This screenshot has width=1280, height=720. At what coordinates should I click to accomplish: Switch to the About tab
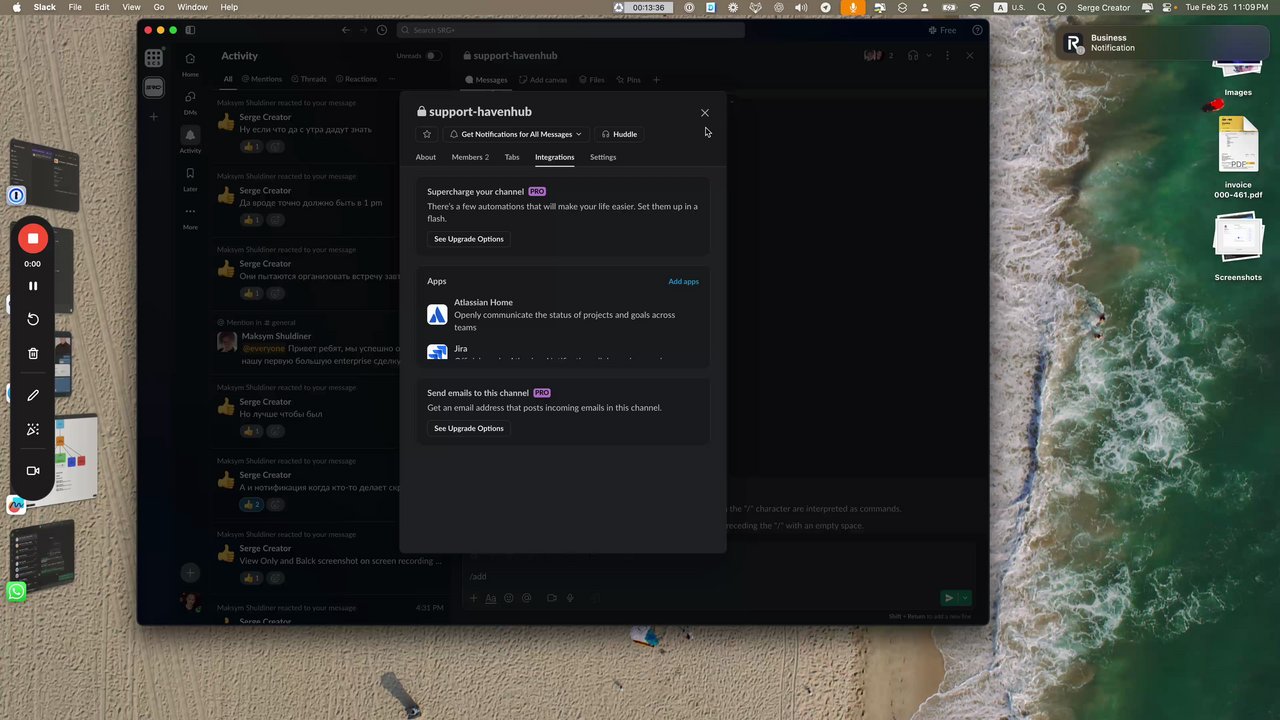pos(426,157)
